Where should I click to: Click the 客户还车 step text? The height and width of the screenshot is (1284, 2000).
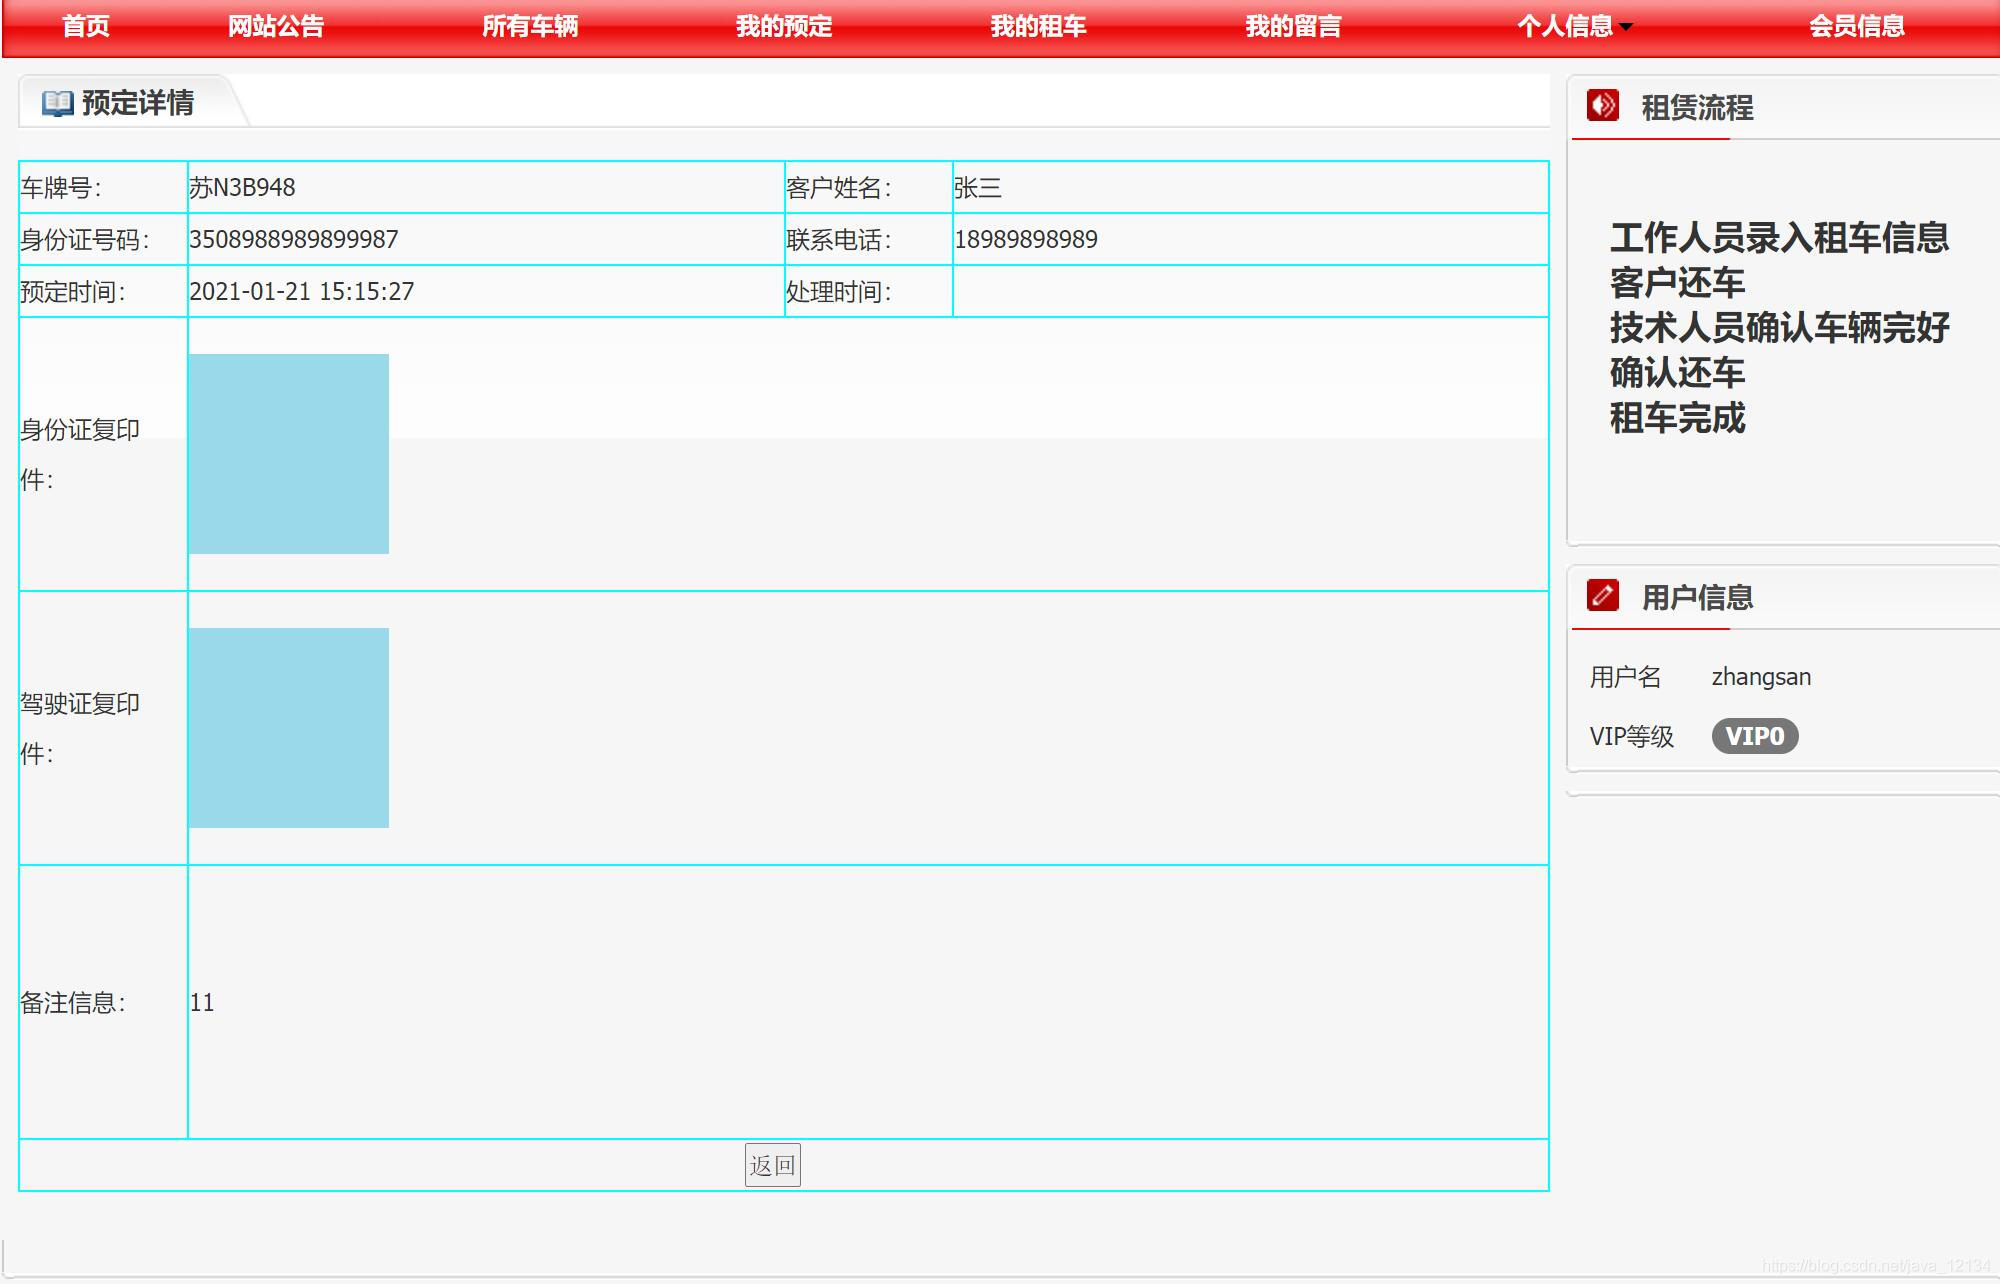[1677, 283]
